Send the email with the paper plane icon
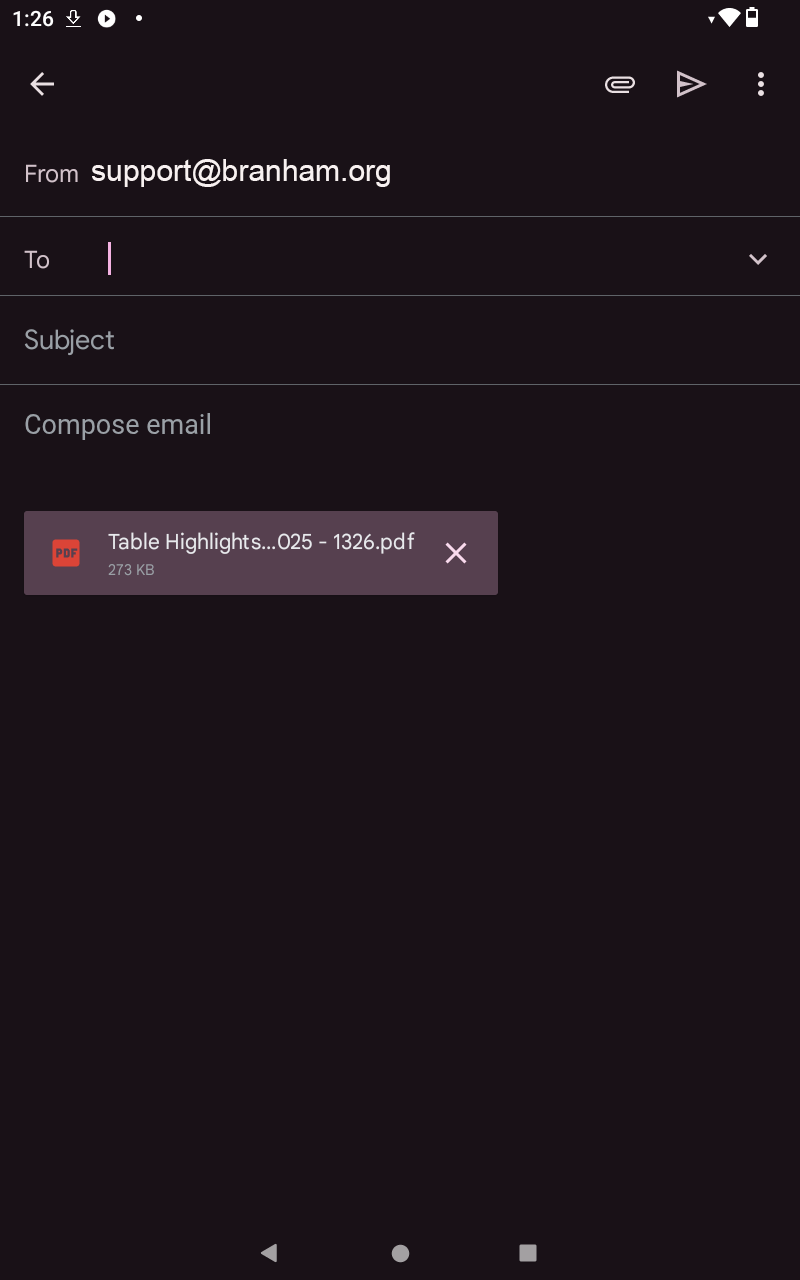800x1280 pixels. 691,85
